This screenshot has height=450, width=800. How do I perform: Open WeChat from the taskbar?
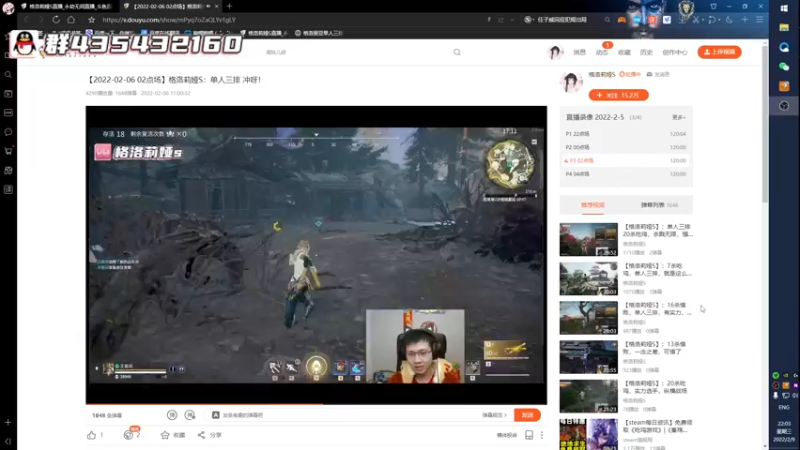click(x=784, y=66)
